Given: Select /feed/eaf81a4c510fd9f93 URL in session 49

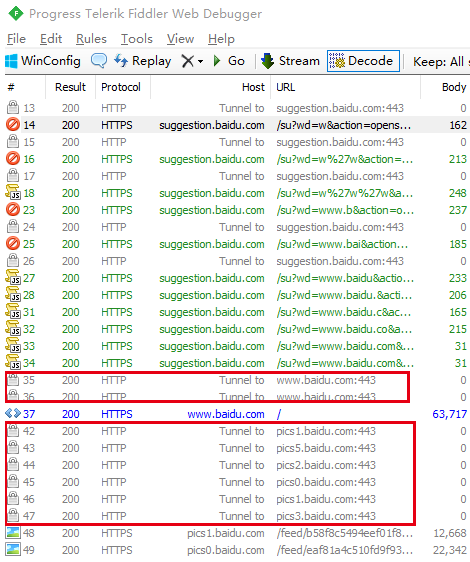Looking at the screenshot, I should tap(345, 550).
